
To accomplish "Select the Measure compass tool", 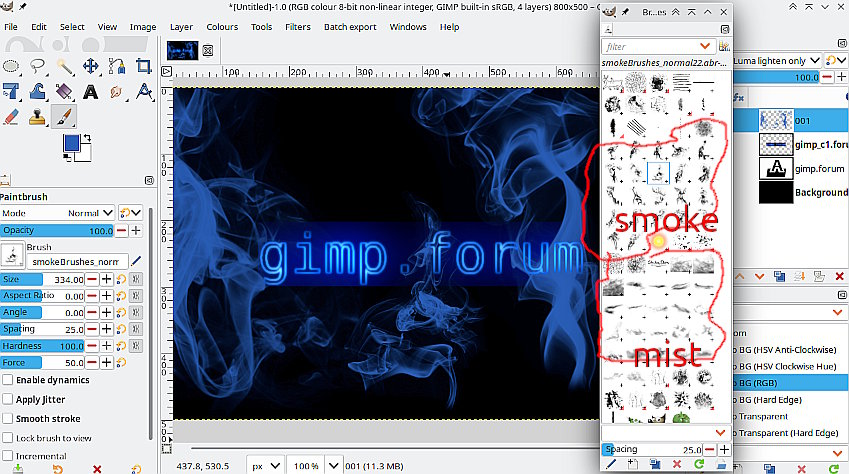I will pyautogui.click(x=143, y=92).
